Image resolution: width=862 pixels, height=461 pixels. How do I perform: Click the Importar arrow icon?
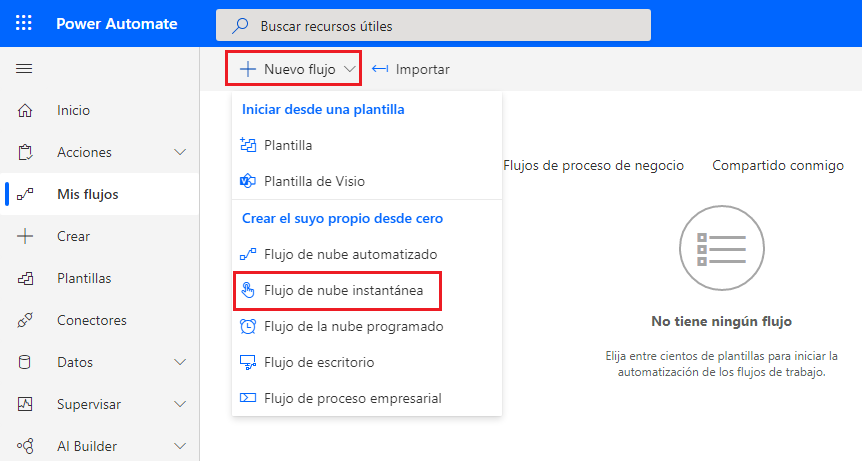point(380,69)
